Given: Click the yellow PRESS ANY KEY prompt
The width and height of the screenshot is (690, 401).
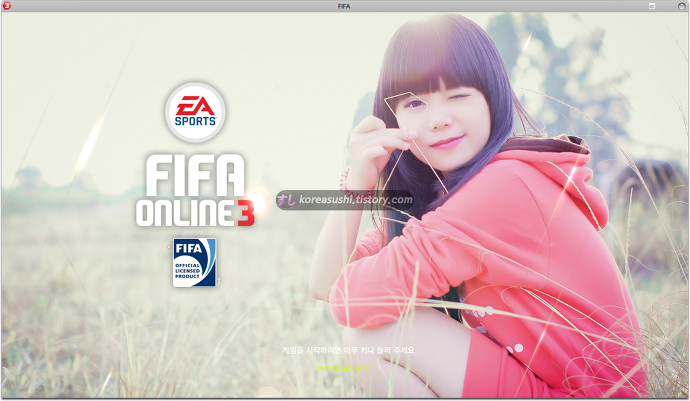Looking at the screenshot, I should point(343,369).
